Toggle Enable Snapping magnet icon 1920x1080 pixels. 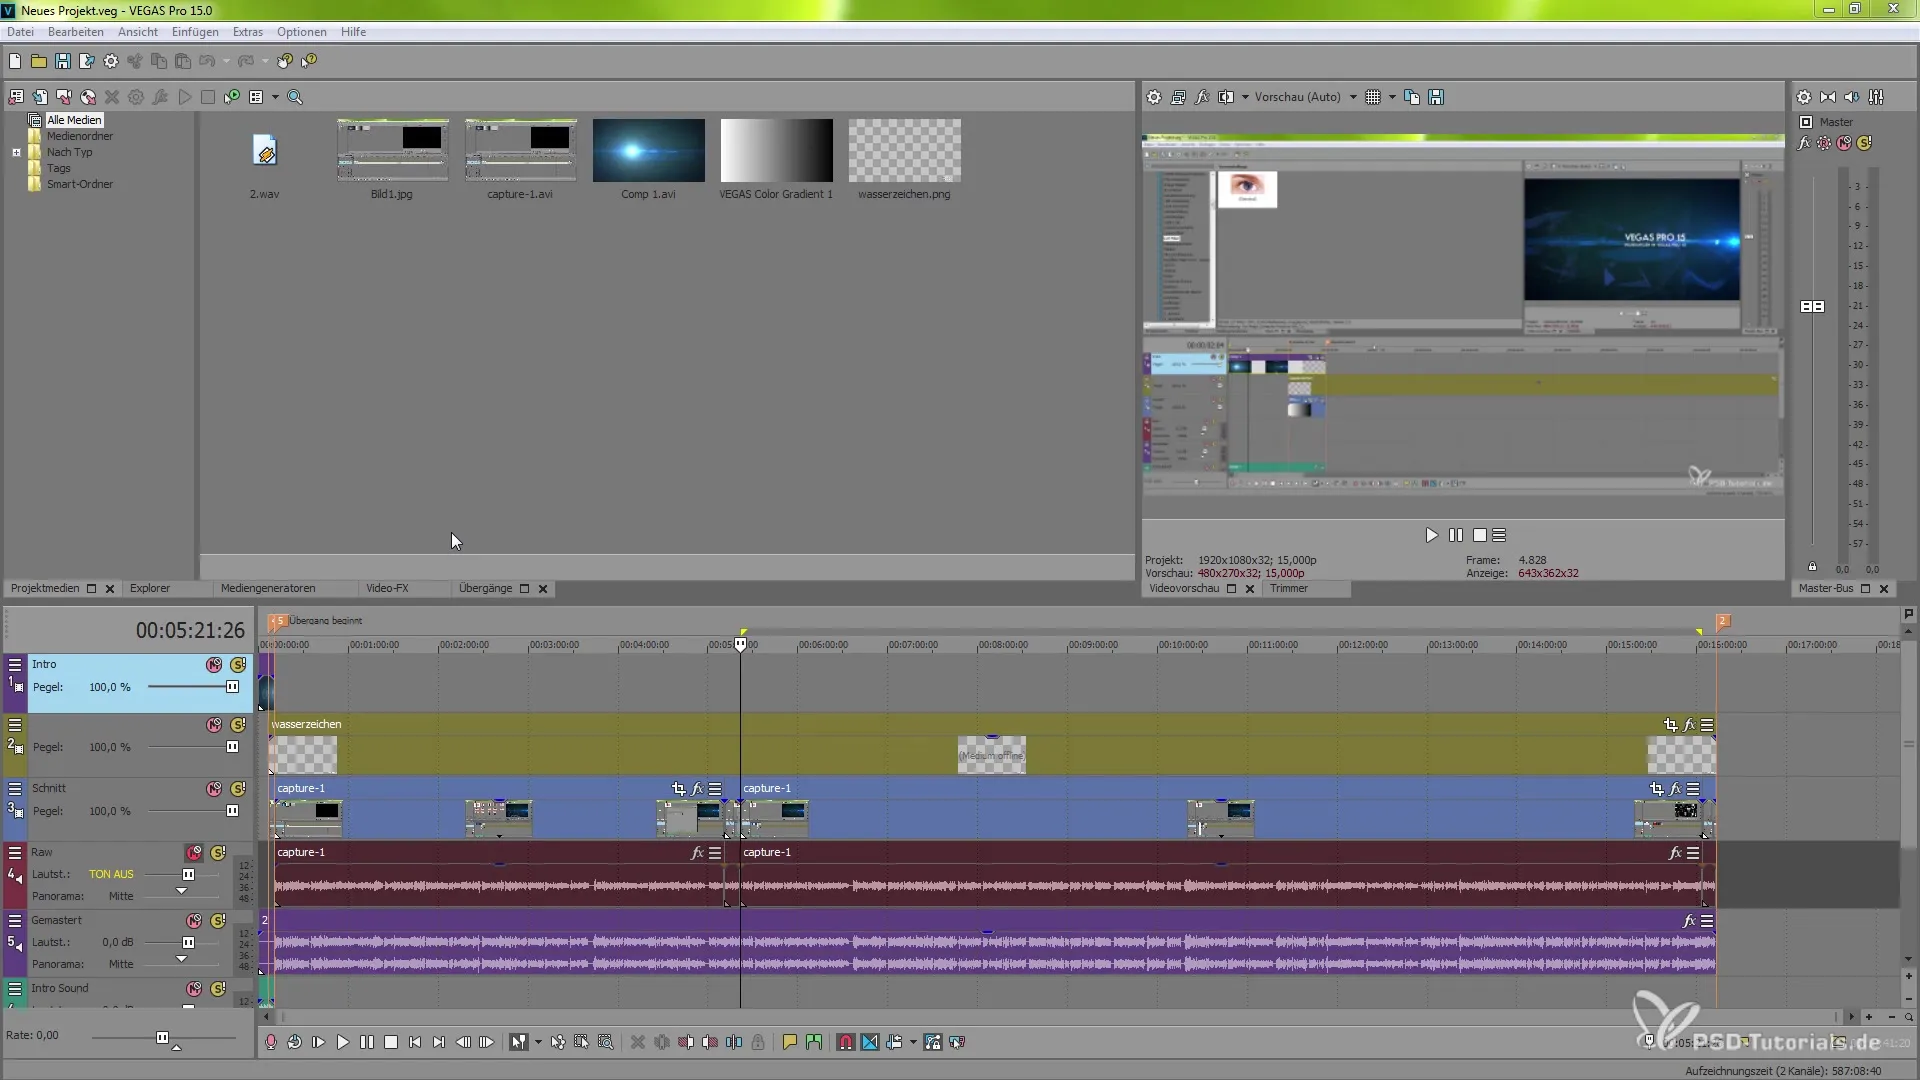pos(846,1042)
